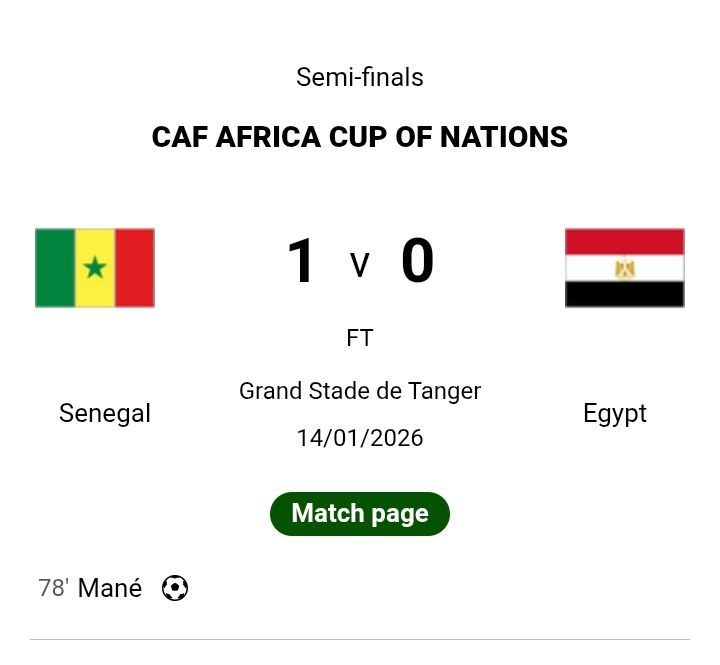Click the green star on Senegal's flag
Viewport: 720px width, 665px height.
95,268
